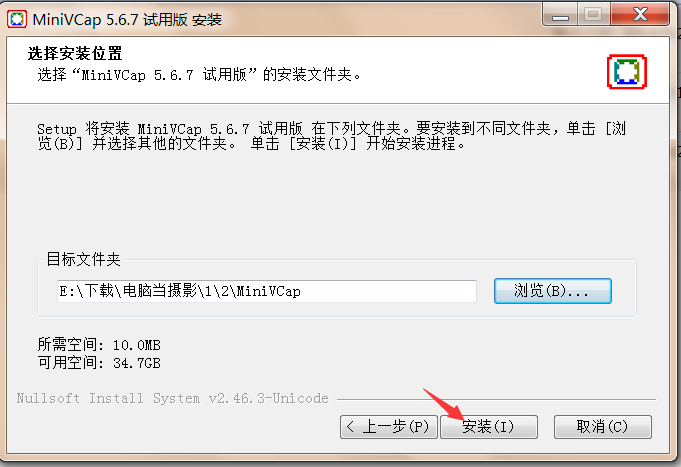This screenshot has width=681, height=467.
Task: Cancel setup using the 取消(C) button
Action: pyautogui.click(x=602, y=427)
